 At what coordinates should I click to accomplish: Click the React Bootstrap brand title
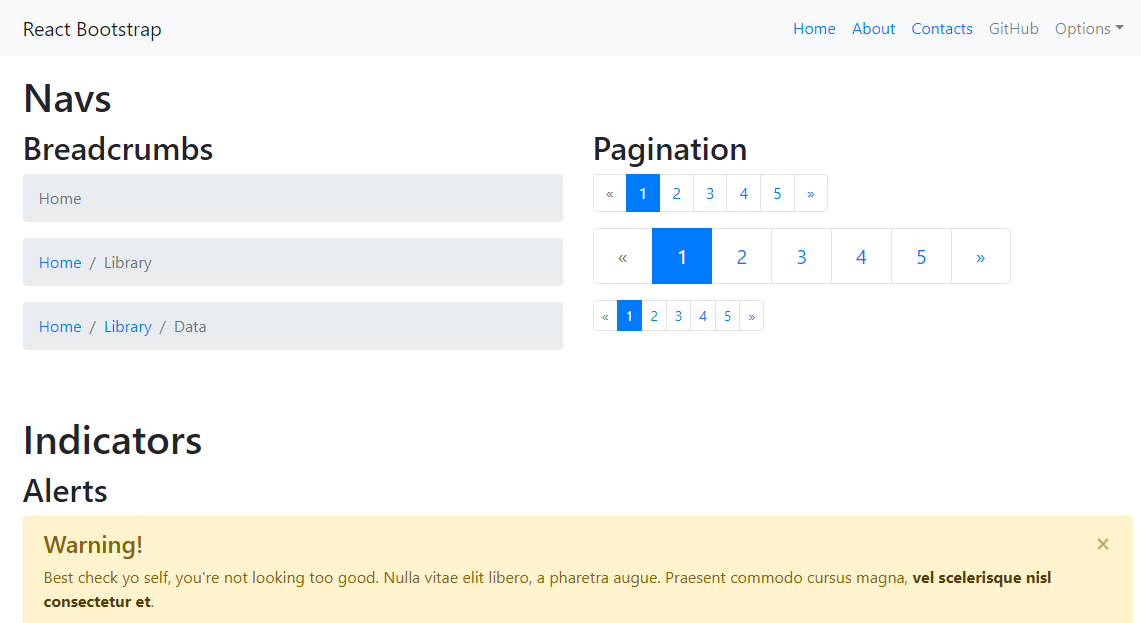(92, 29)
